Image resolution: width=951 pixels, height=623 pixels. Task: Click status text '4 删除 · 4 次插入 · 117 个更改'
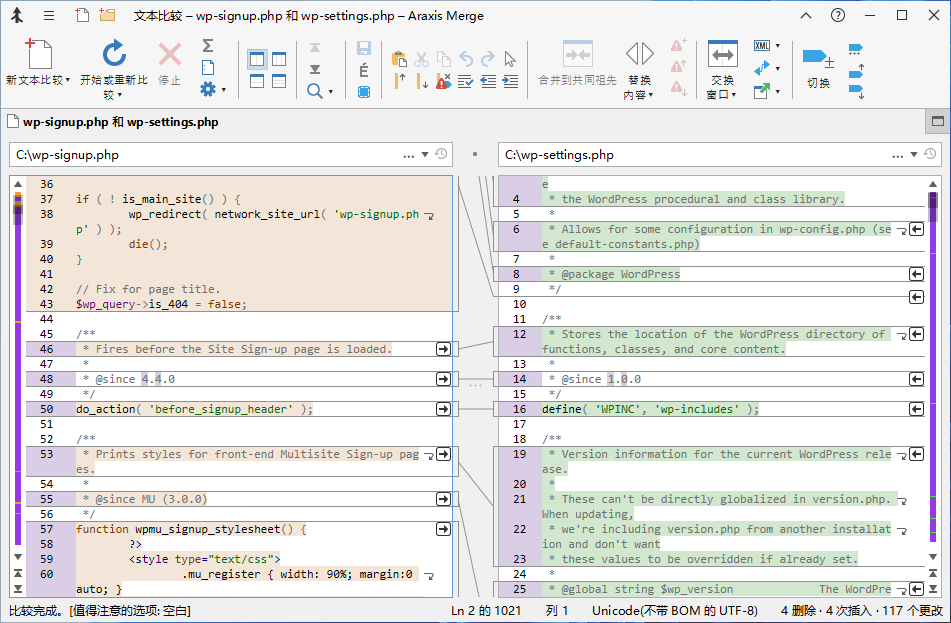coord(862,611)
